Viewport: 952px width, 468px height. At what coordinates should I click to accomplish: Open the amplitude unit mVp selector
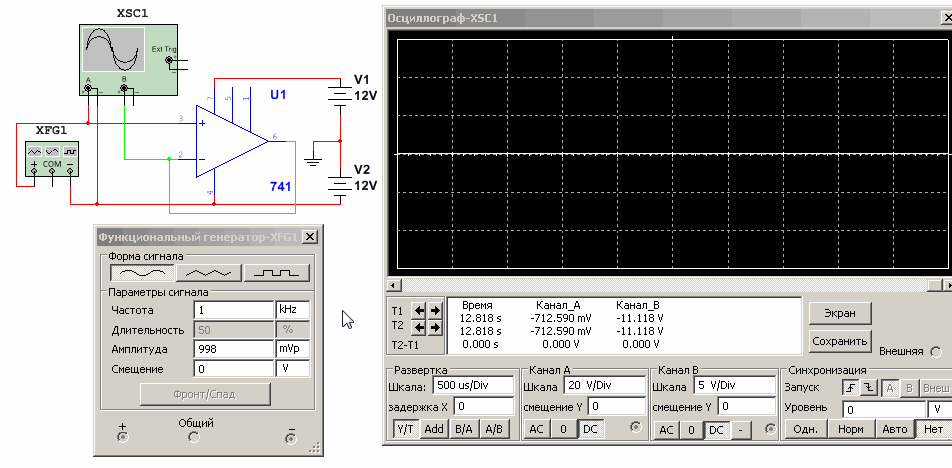click(x=292, y=349)
